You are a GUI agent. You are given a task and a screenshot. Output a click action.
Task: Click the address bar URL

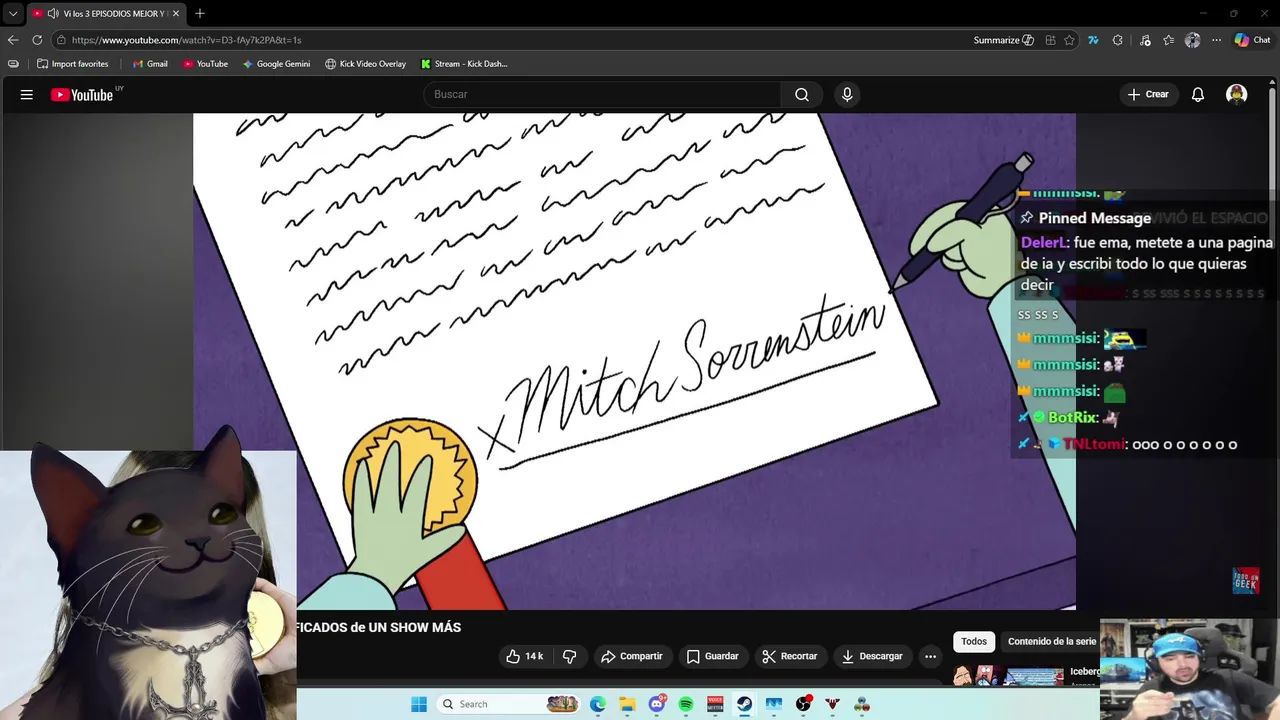pyautogui.click(x=186, y=40)
